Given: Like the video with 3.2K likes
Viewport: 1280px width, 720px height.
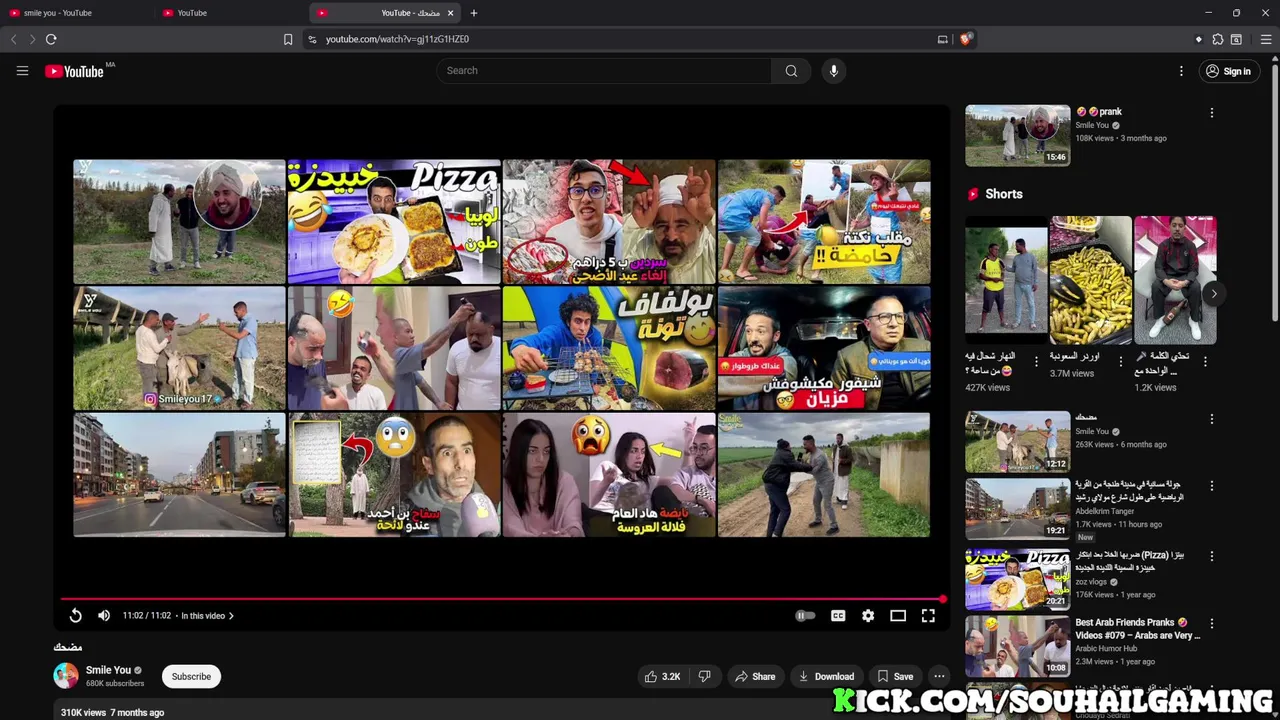Looking at the screenshot, I should click(662, 676).
